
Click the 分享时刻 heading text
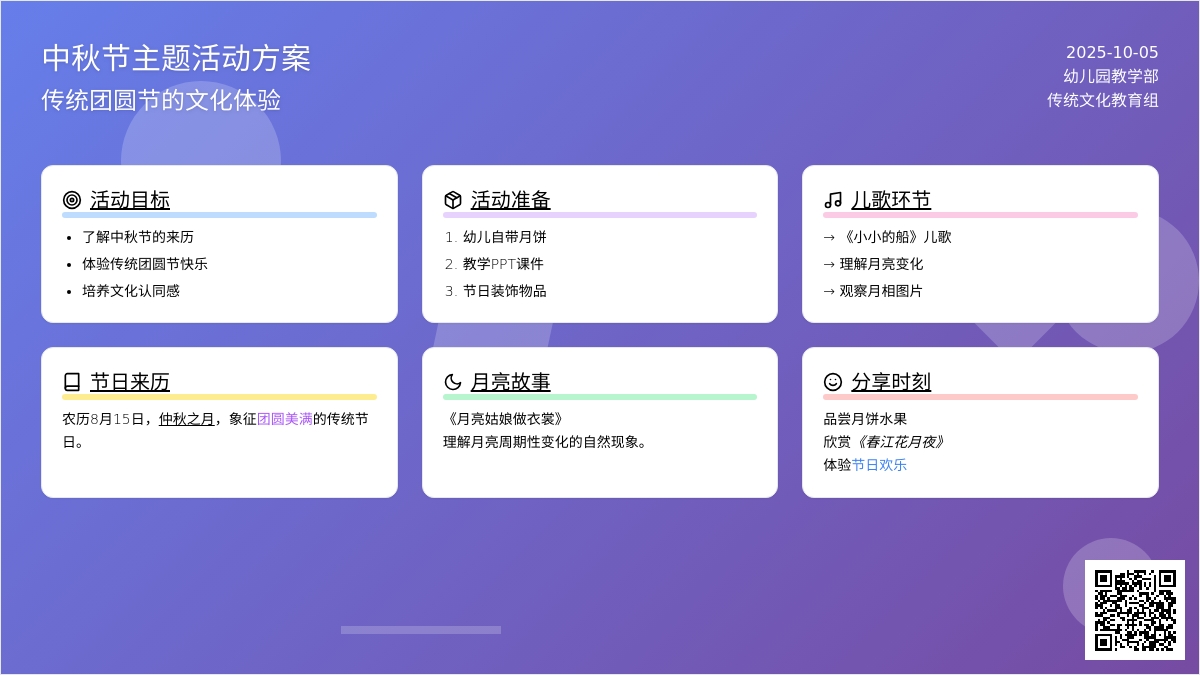tap(891, 382)
